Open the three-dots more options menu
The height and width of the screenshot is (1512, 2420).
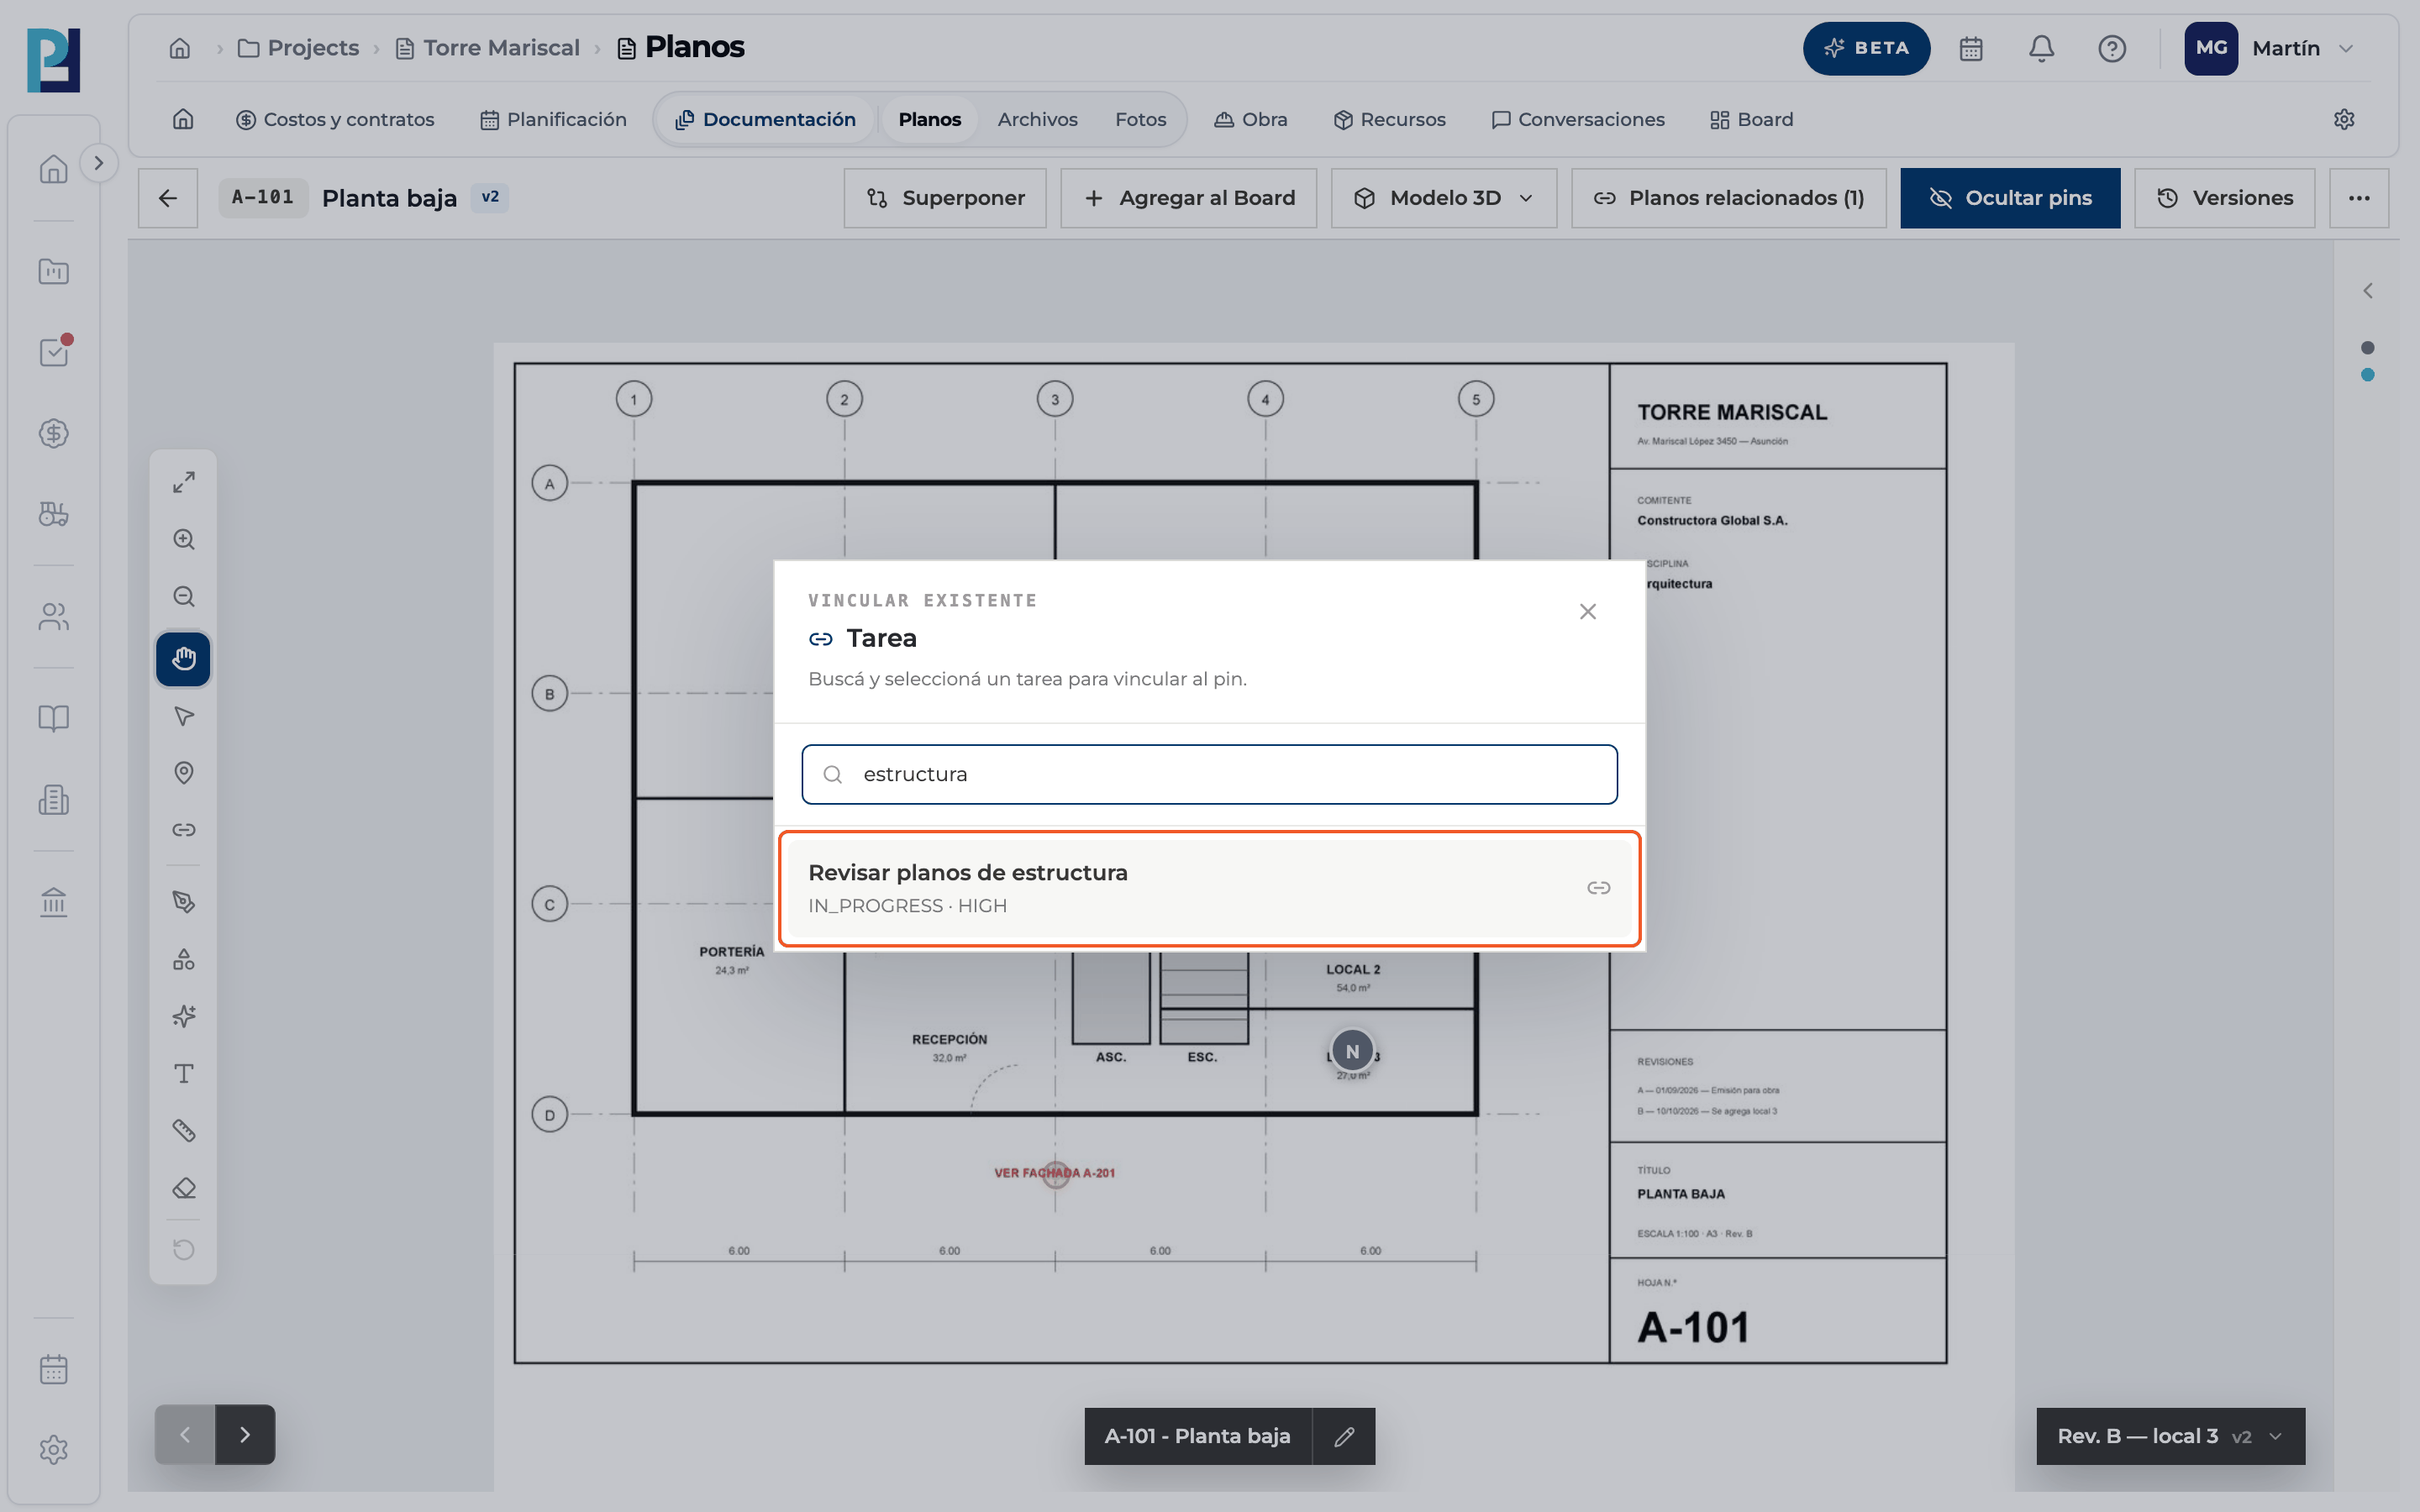[2359, 198]
